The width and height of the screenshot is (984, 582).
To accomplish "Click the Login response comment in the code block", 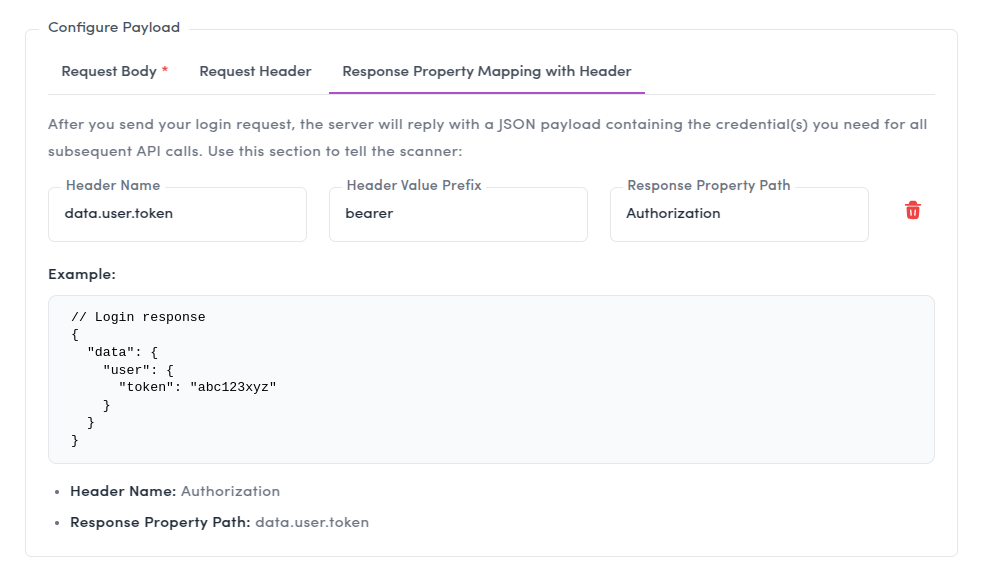I will tap(138, 317).
